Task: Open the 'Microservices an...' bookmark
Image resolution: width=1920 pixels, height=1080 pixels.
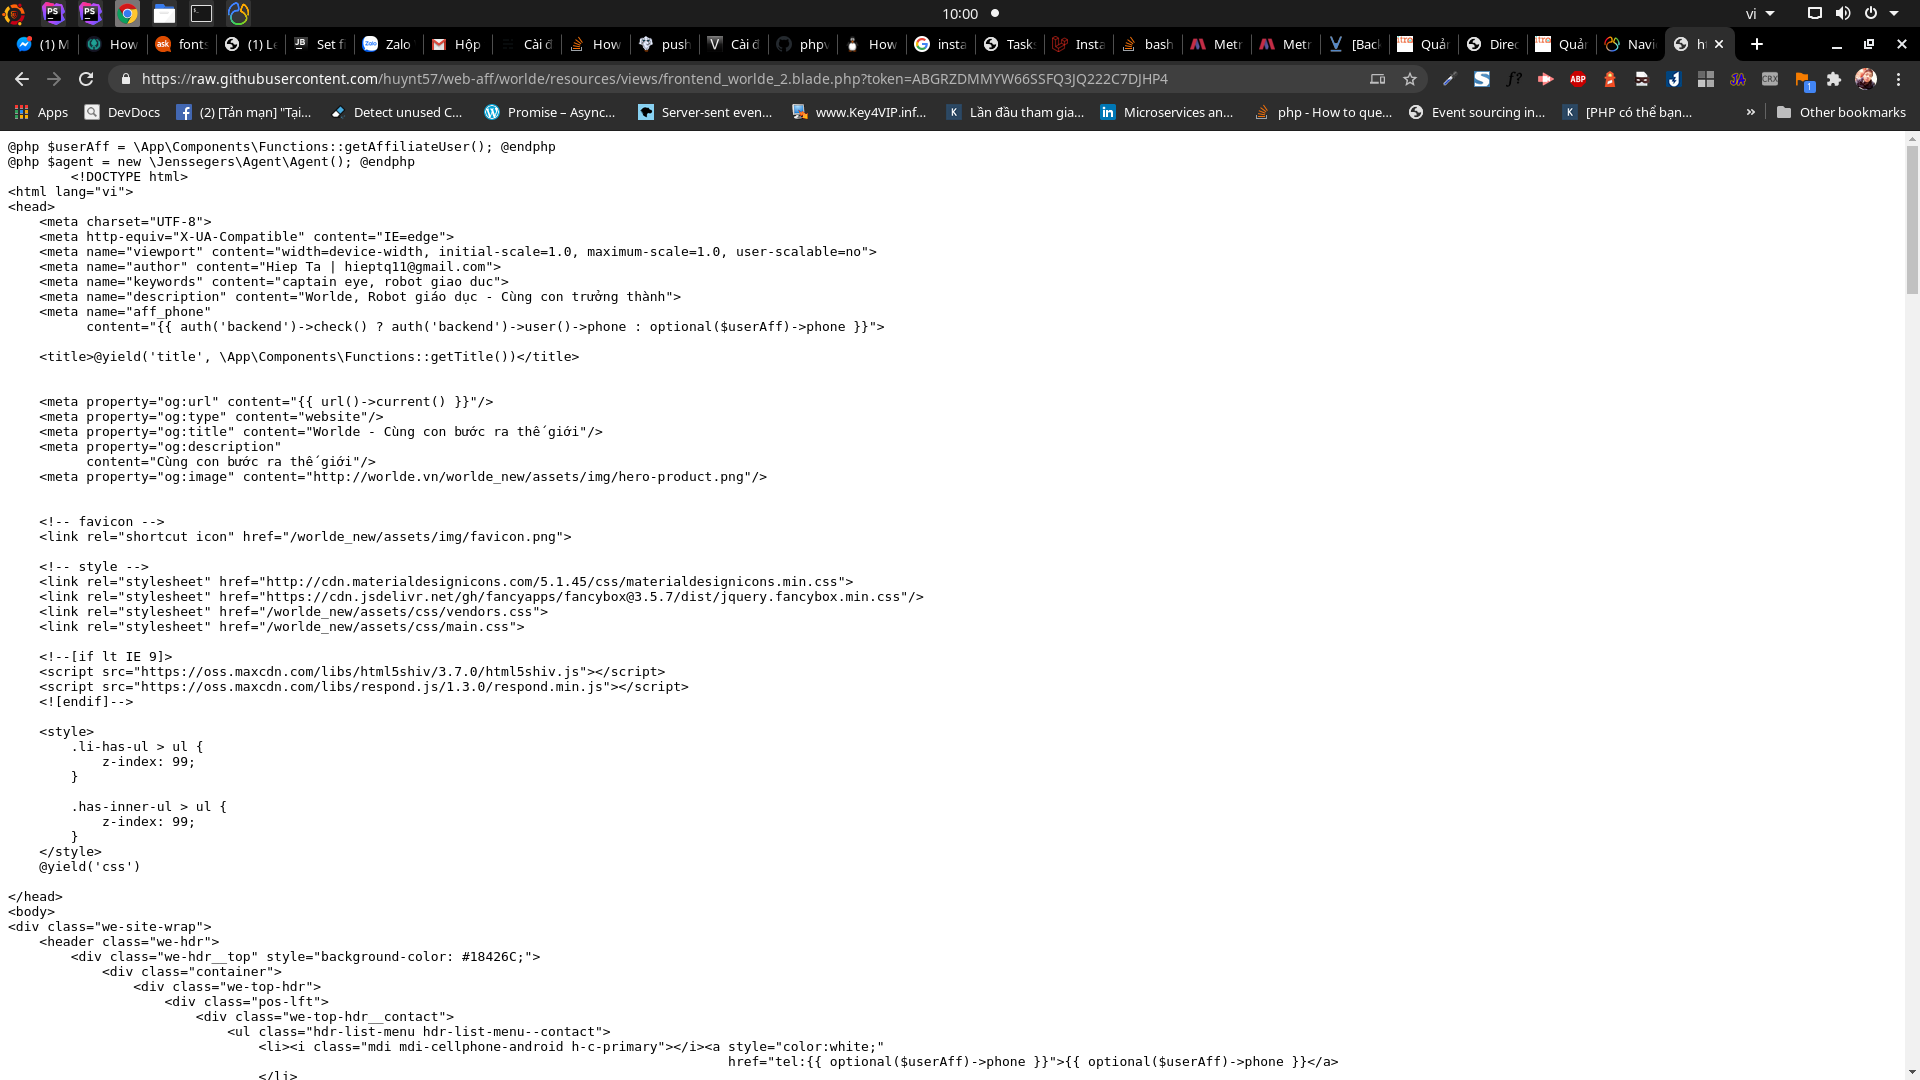Action: click(1166, 112)
